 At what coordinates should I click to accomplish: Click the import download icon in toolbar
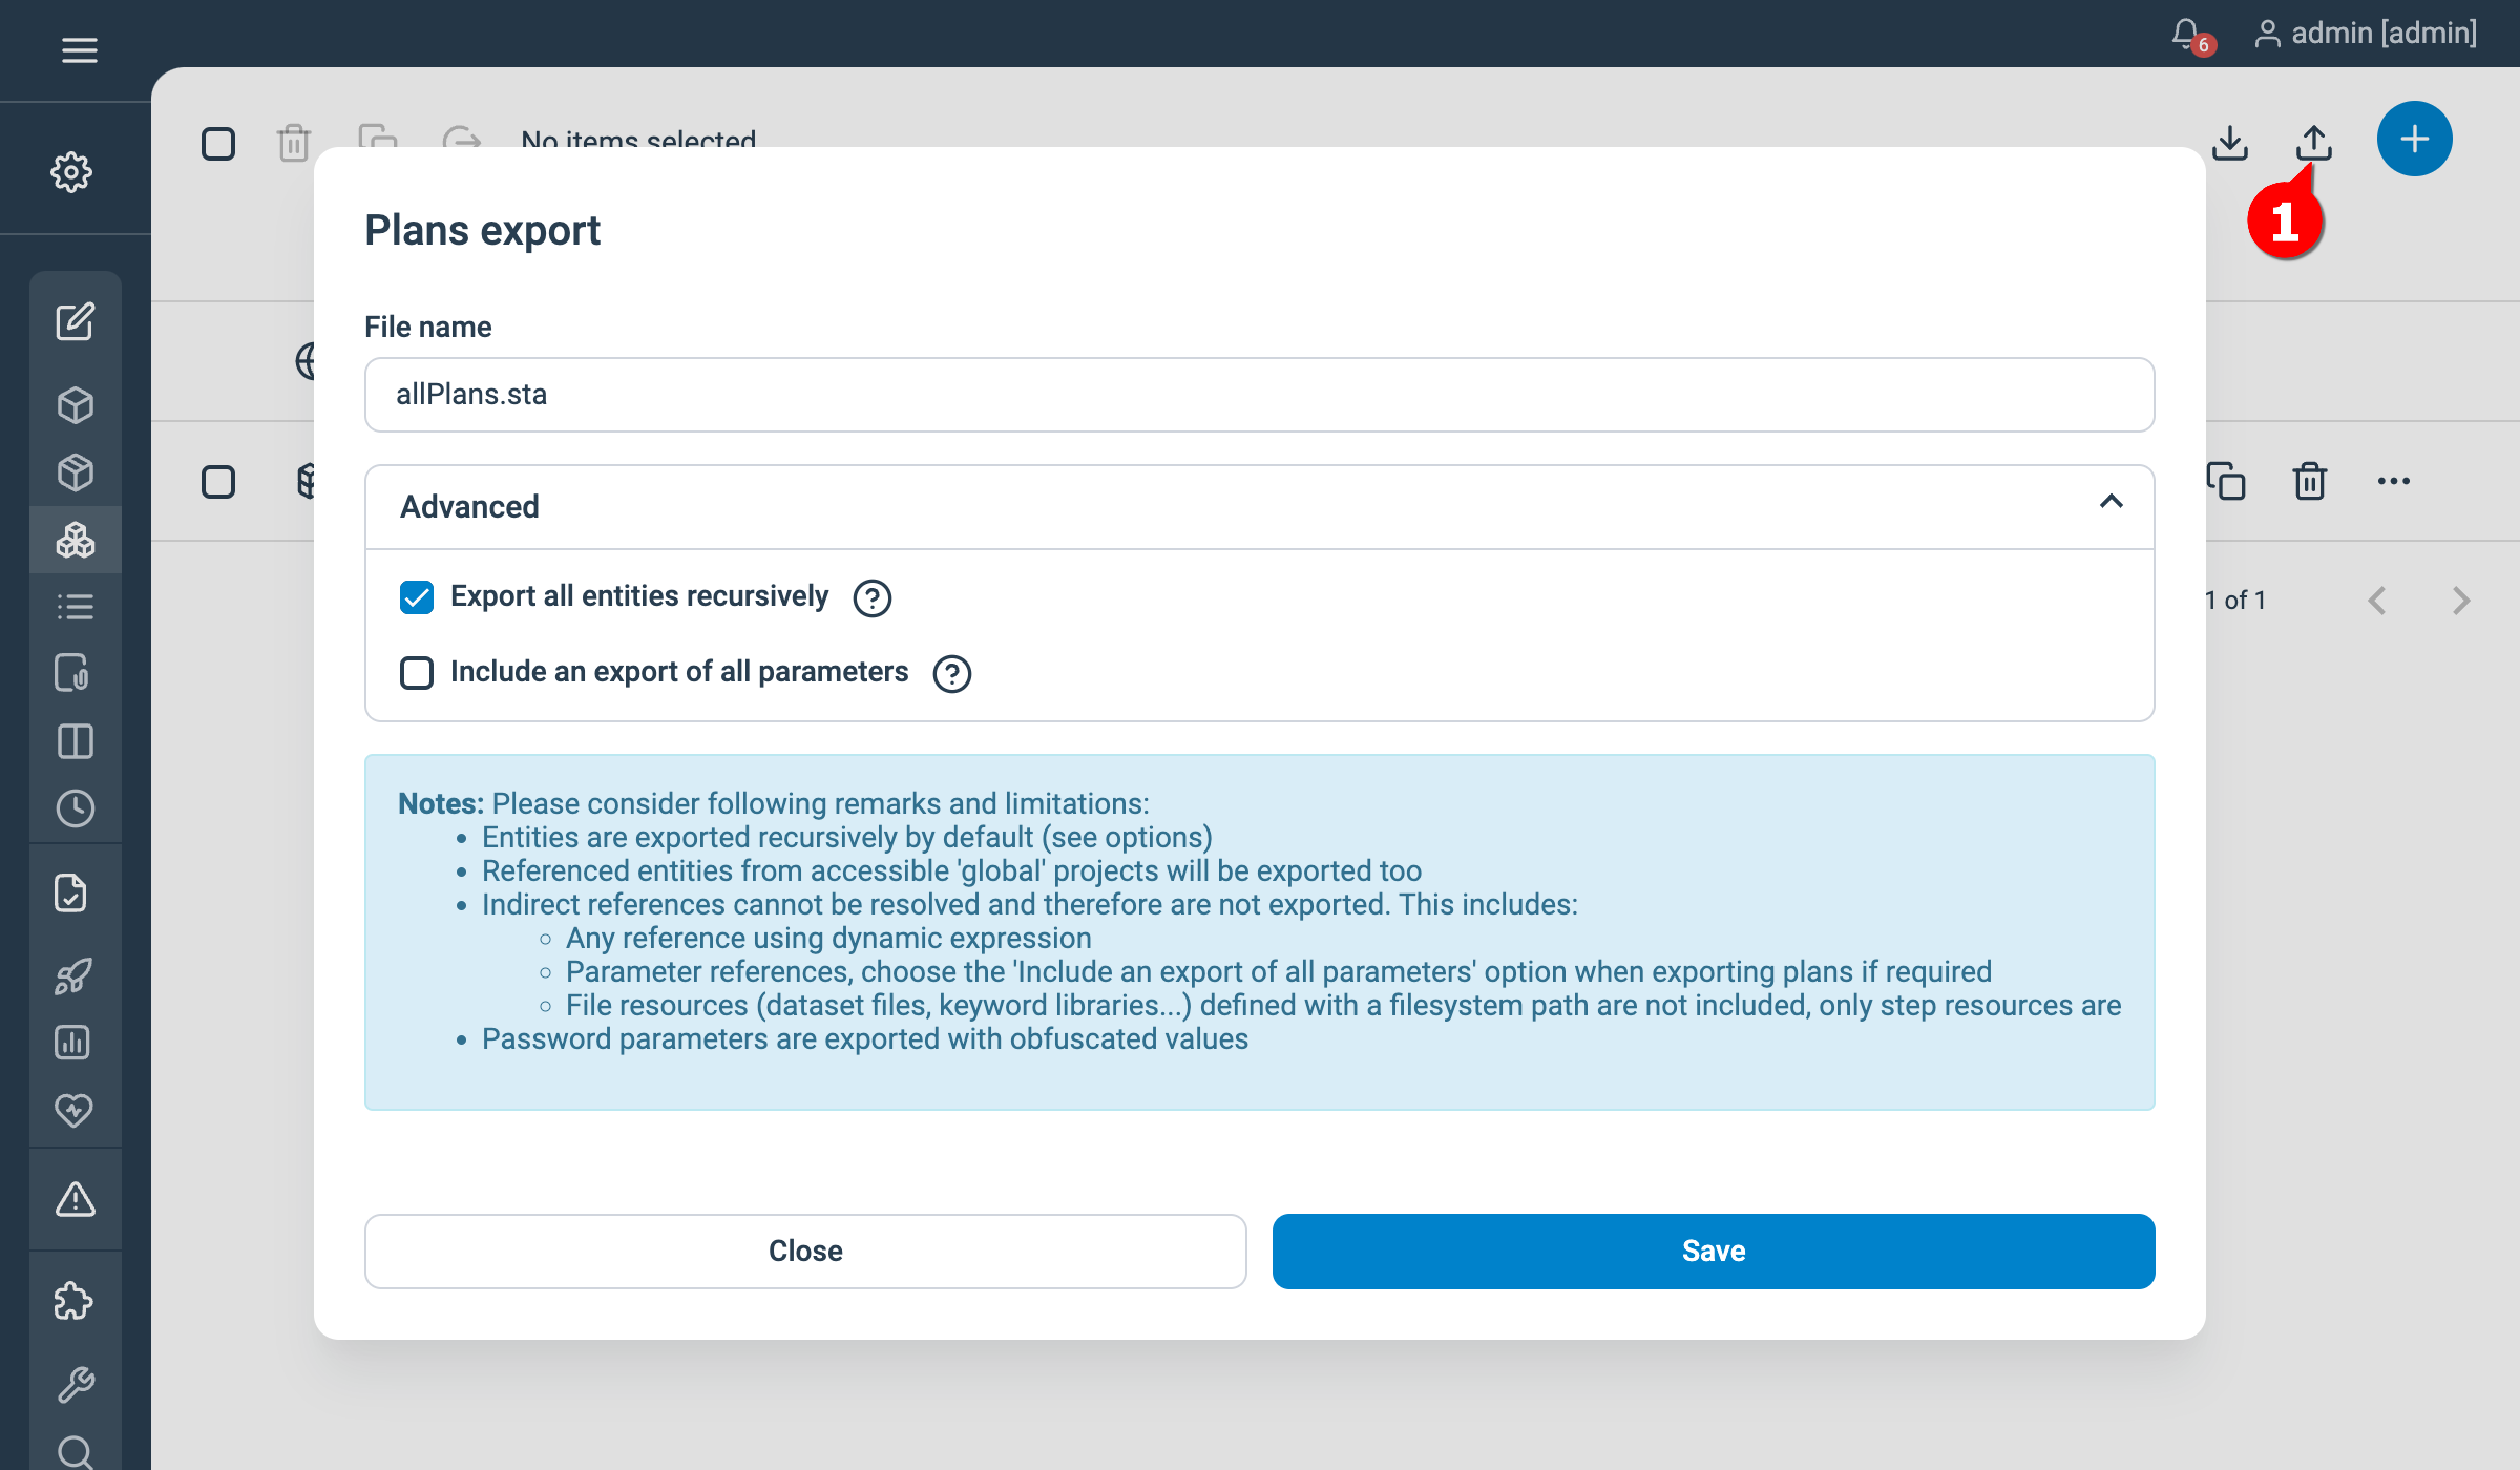click(2229, 143)
